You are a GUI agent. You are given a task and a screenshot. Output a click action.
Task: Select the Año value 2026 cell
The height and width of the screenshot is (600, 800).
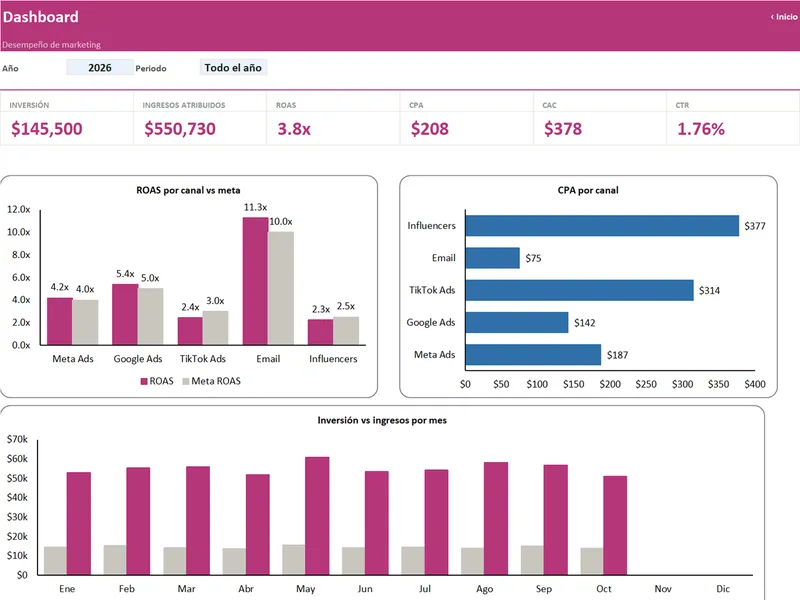tap(100, 68)
